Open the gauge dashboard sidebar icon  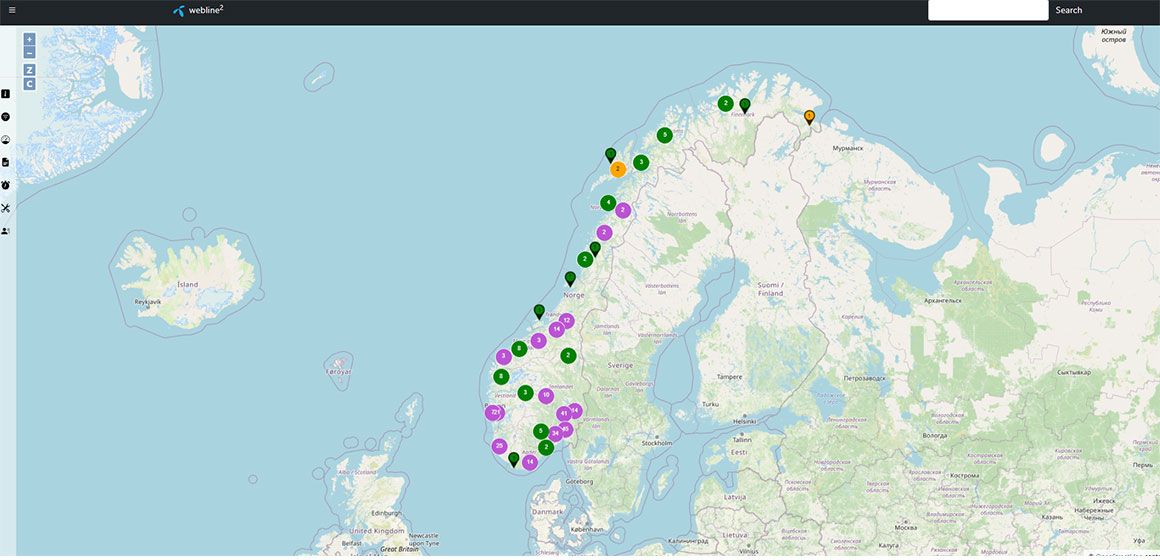coord(6,140)
